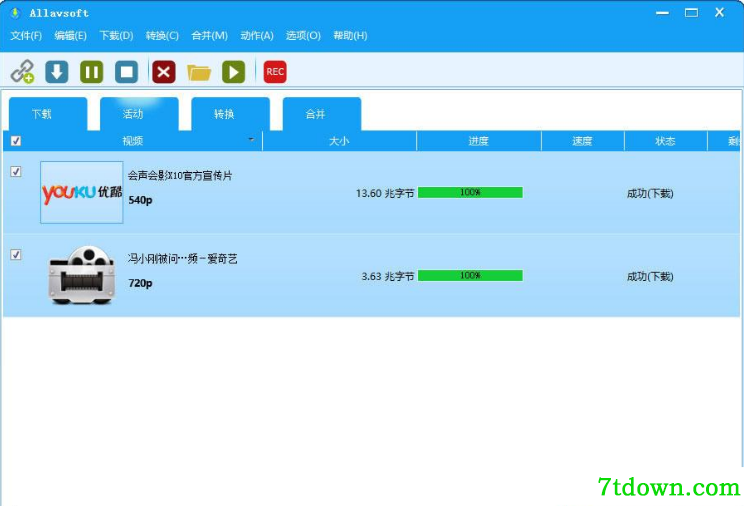Image resolution: width=744 pixels, height=506 pixels.
Task: Sort by the 大小 column header
Action: [339, 141]
